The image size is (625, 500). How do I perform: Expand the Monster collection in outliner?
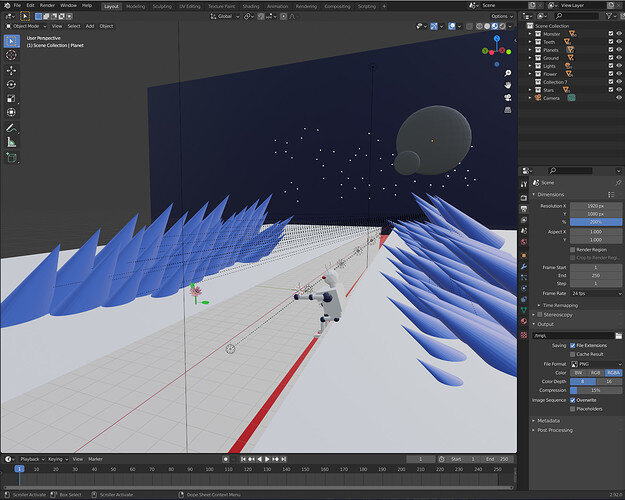[x=530, y=34]
